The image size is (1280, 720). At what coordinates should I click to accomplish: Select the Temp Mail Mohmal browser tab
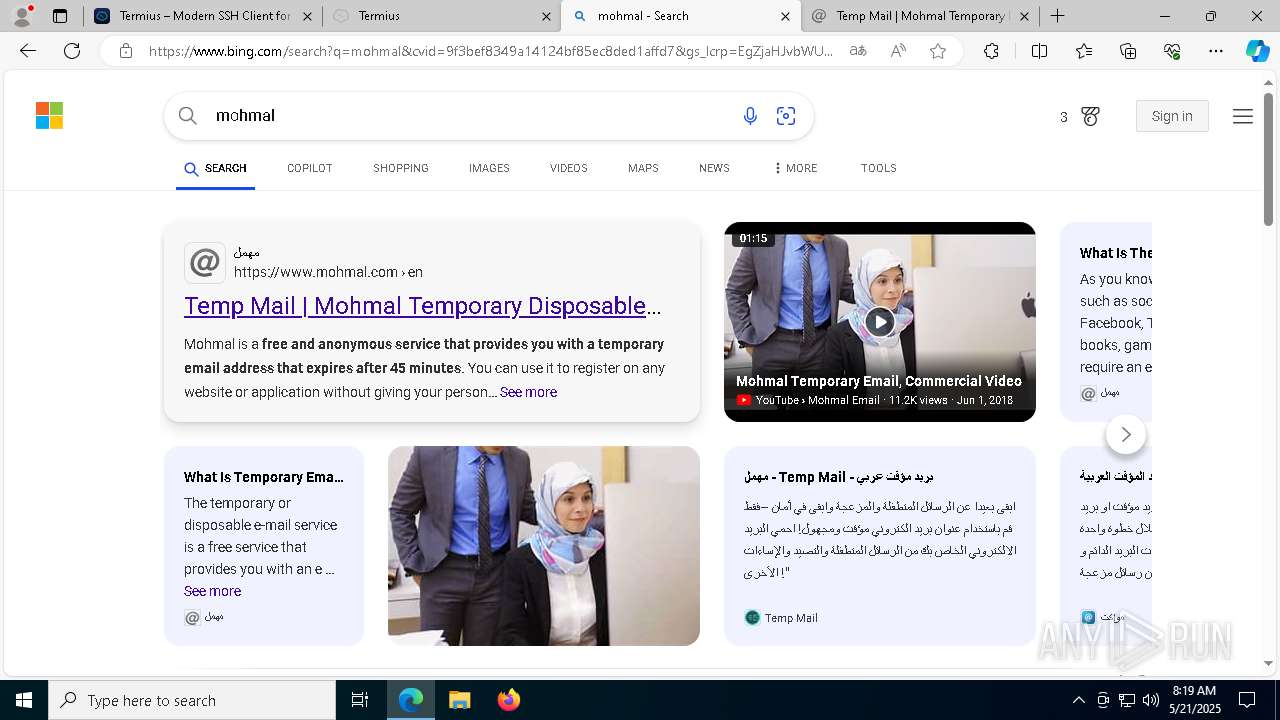tap(920, 16)
